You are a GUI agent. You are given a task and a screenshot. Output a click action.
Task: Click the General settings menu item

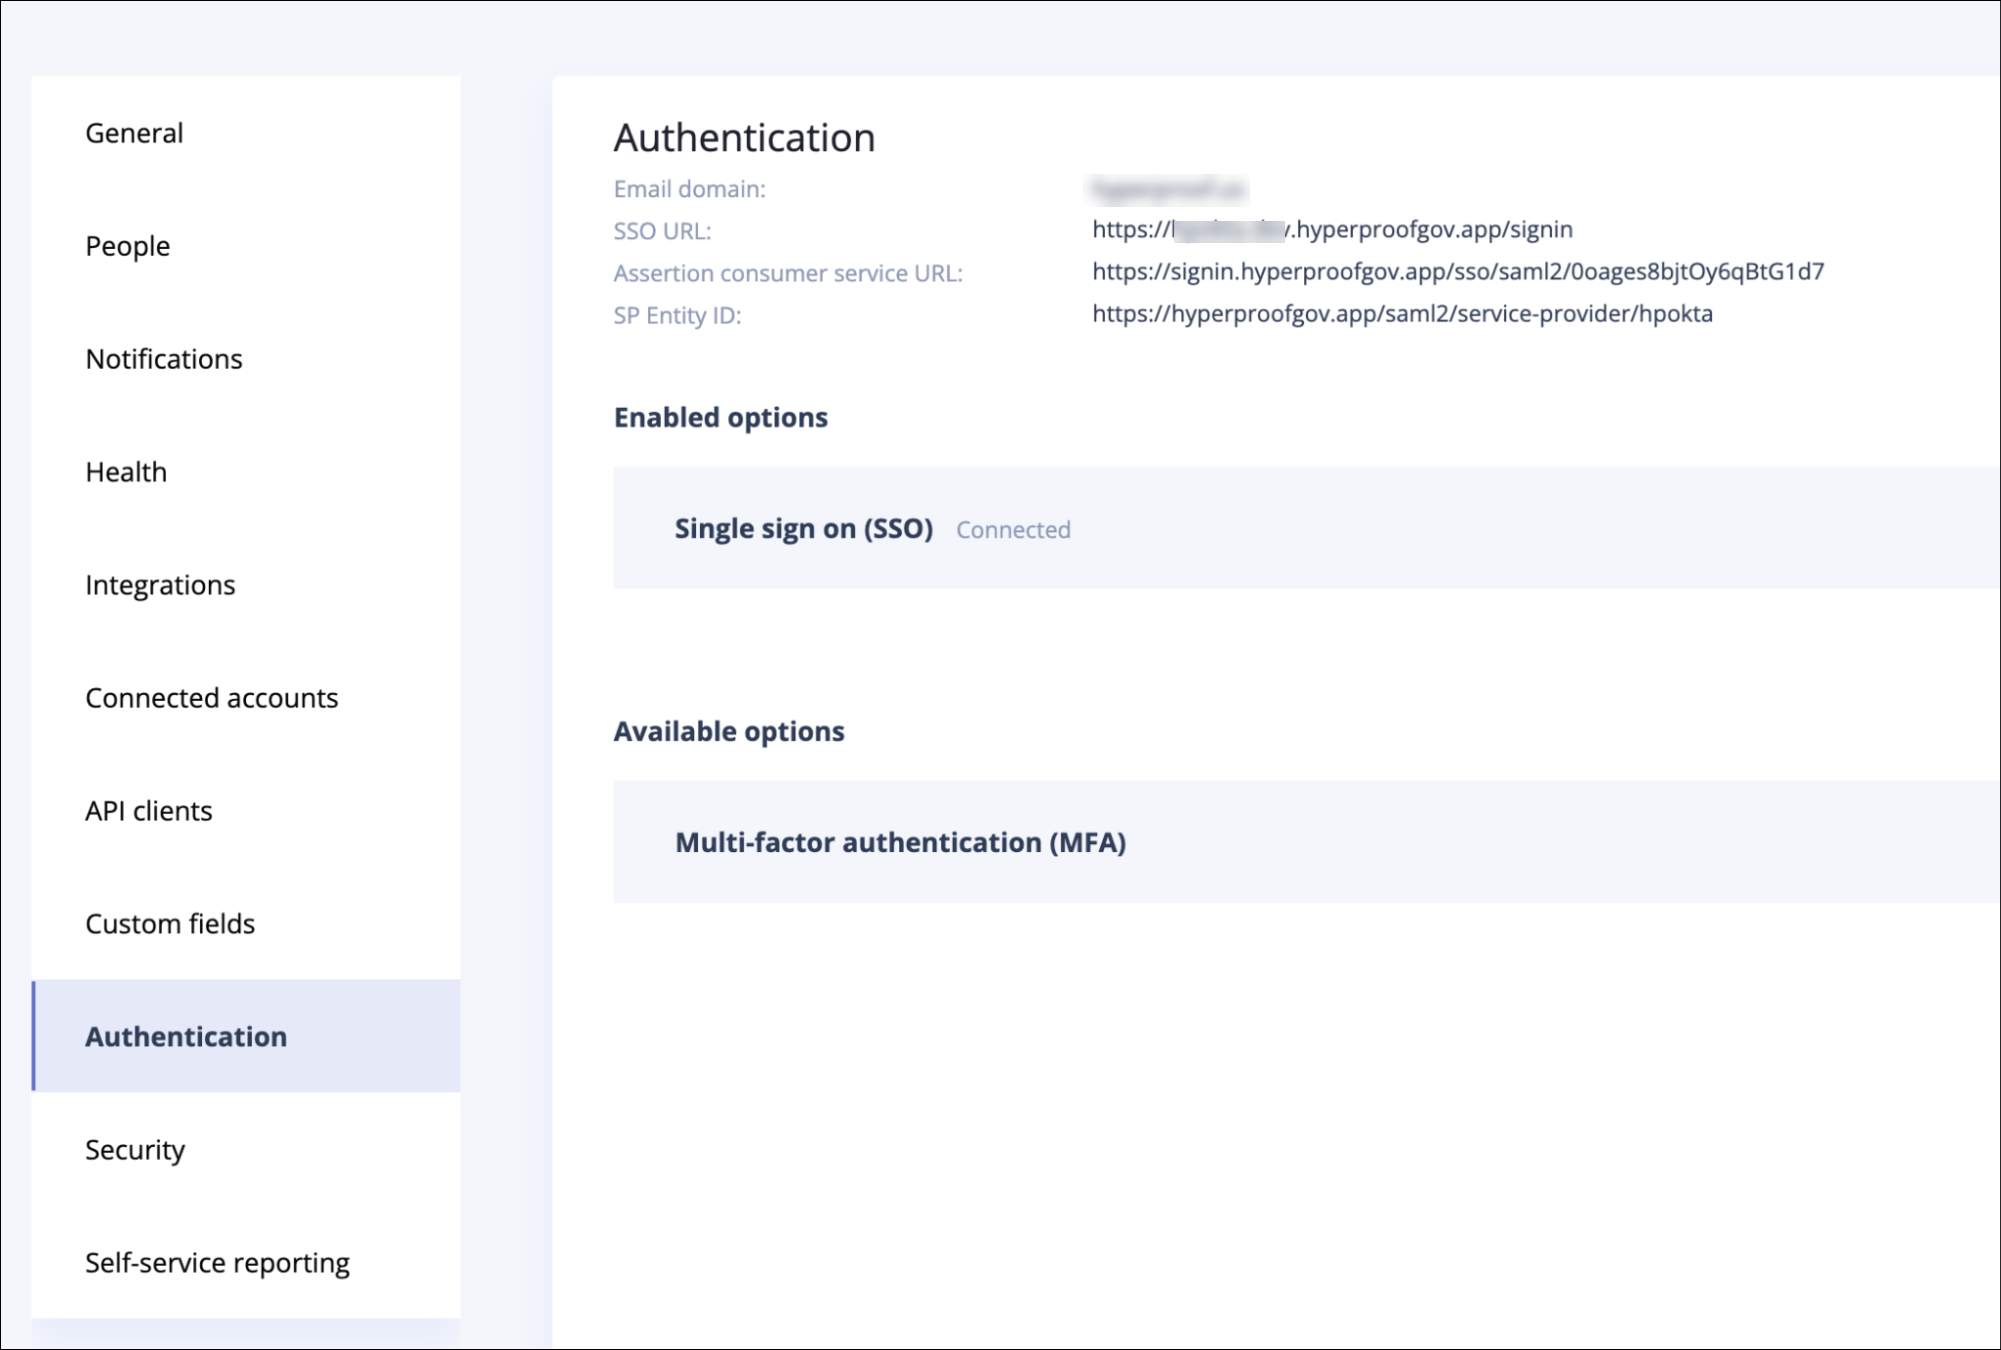click(134, 133)
